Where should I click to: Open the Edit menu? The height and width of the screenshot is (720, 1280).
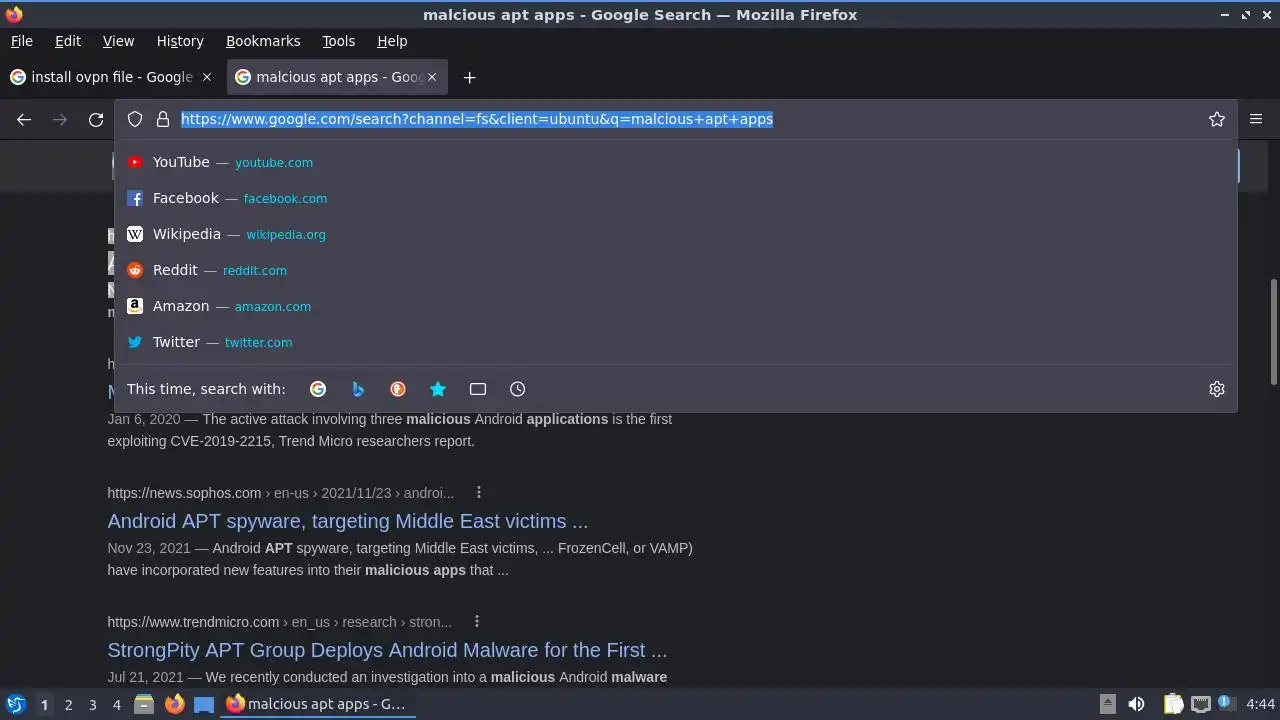(x=68, y=41)
